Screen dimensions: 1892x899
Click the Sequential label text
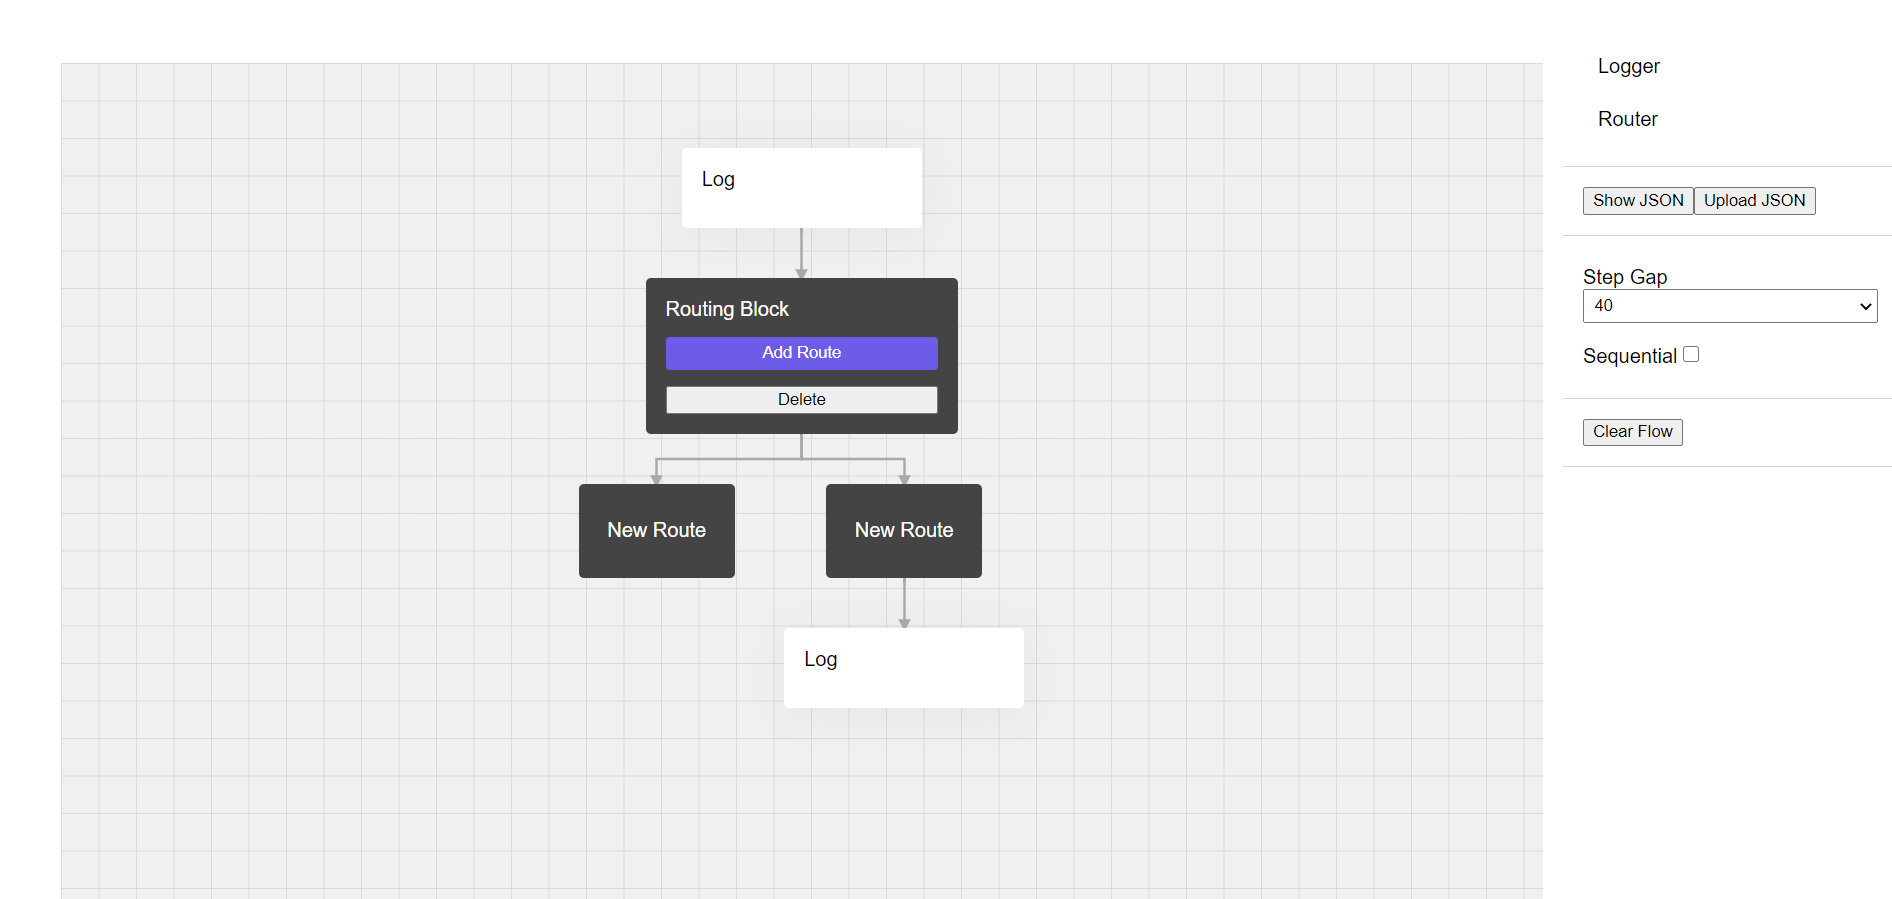point(1629,357)
